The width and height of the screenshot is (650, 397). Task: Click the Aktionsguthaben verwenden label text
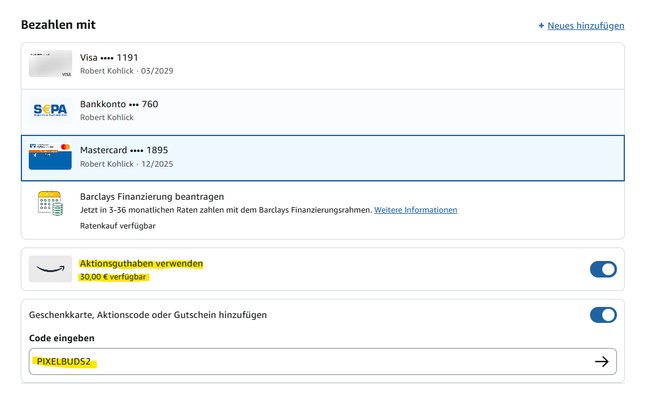[141, 264]
